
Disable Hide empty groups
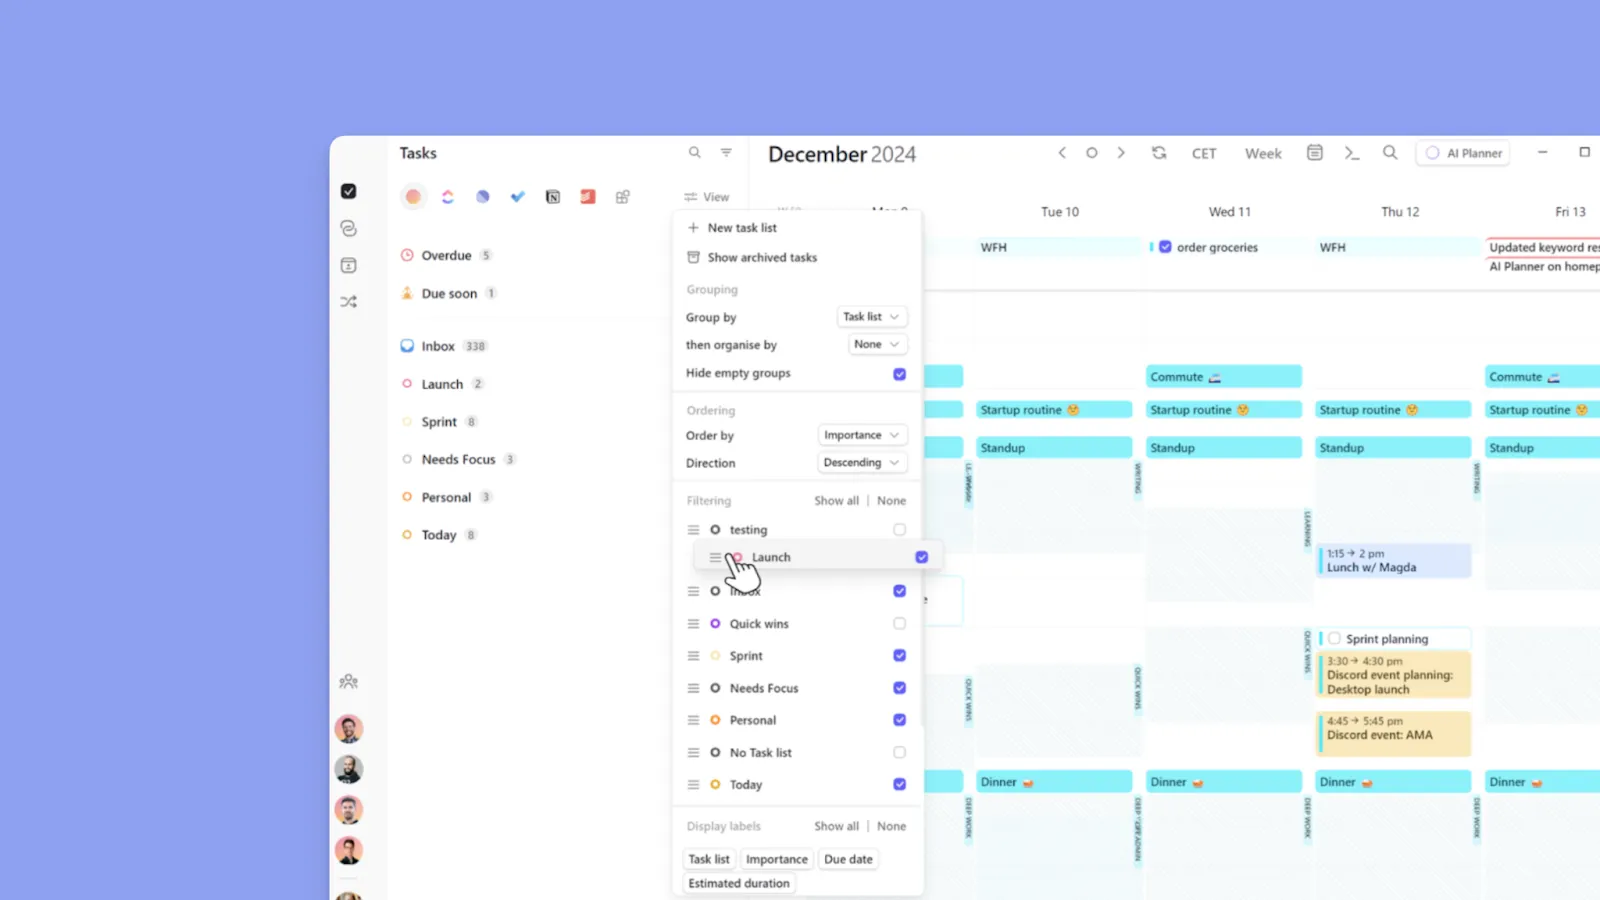pos(898,373)
